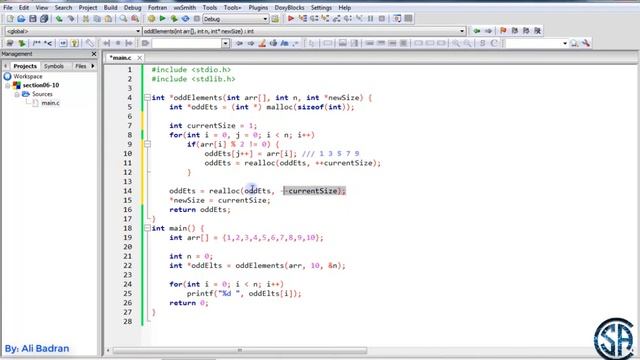Select the Projects tab
640x360 pixels.
pyautogui.click(x=25, y=66)
